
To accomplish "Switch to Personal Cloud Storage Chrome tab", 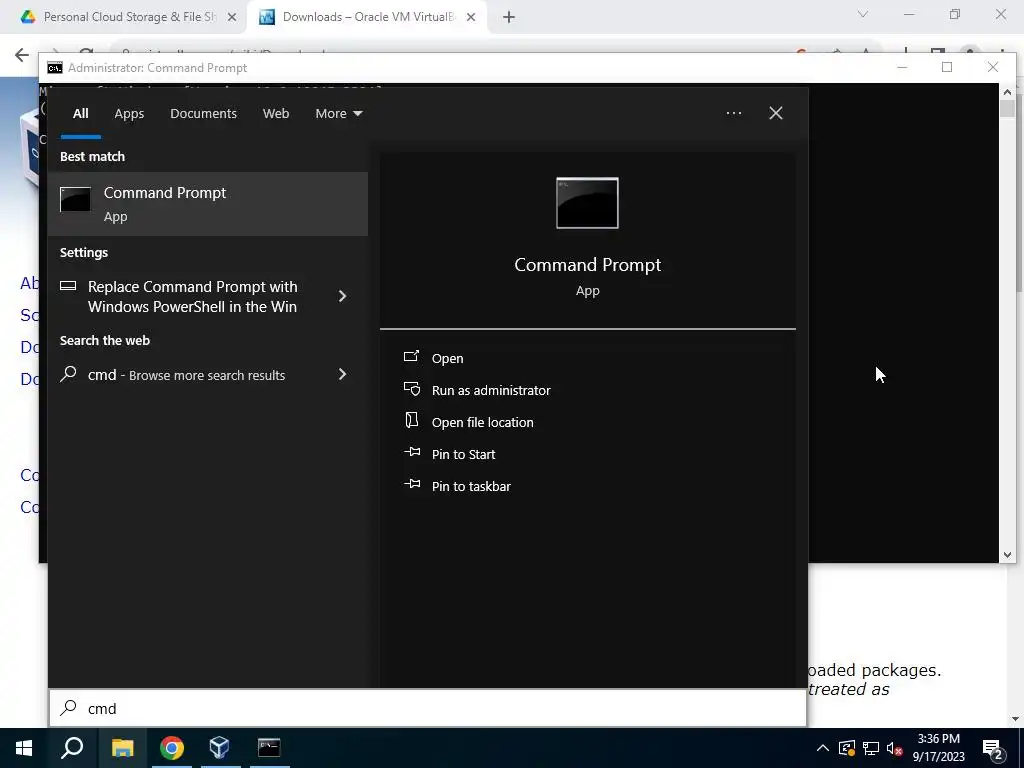I will point(129,17).
